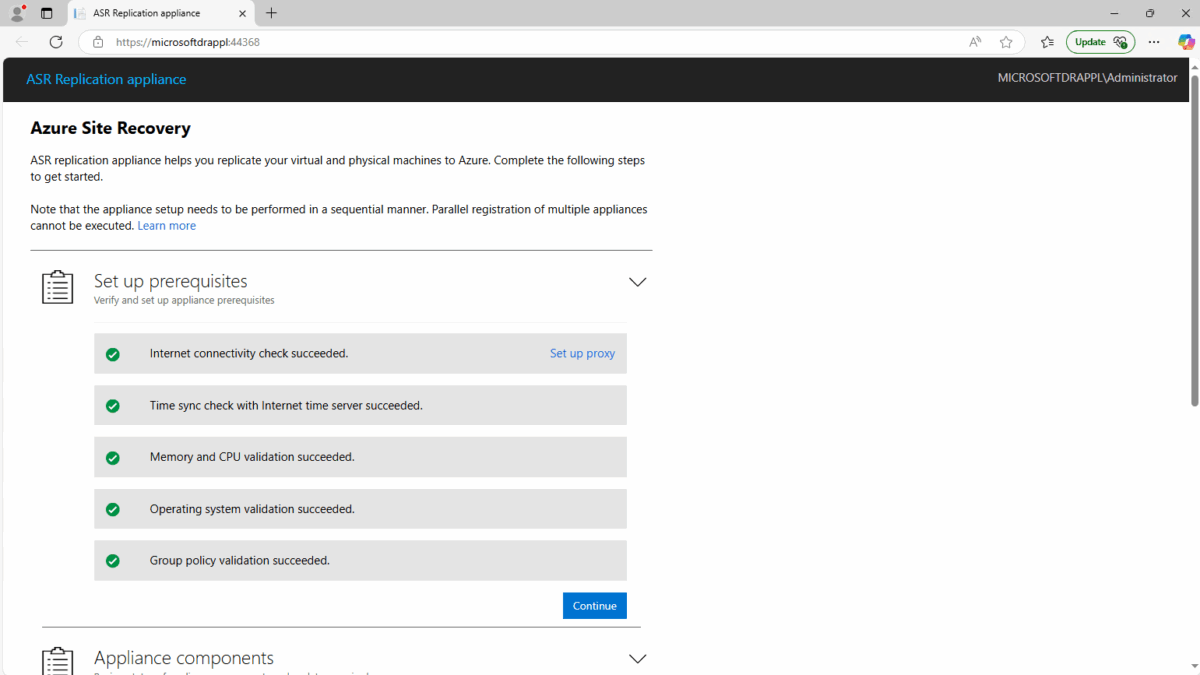Expand the Appliance components section
Screen dimensions: 1200x675
[637, 658]
